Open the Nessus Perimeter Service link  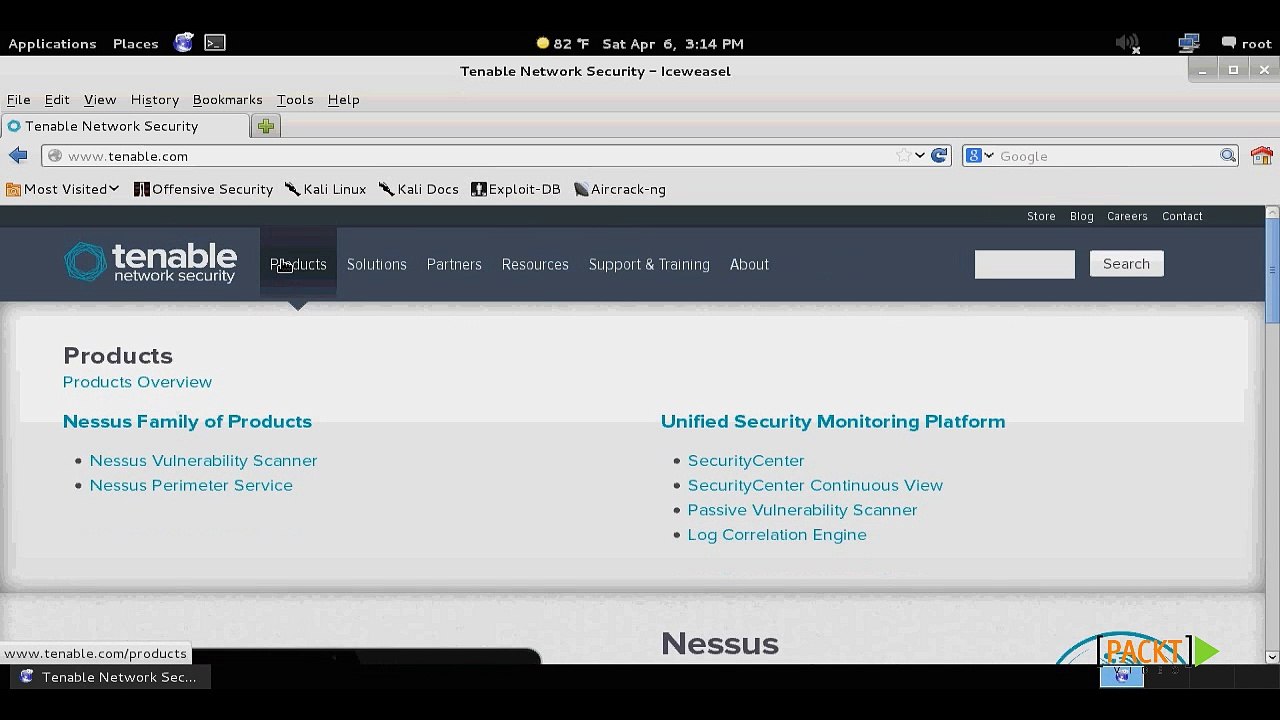pyautogui.click(x=191, y=485)
